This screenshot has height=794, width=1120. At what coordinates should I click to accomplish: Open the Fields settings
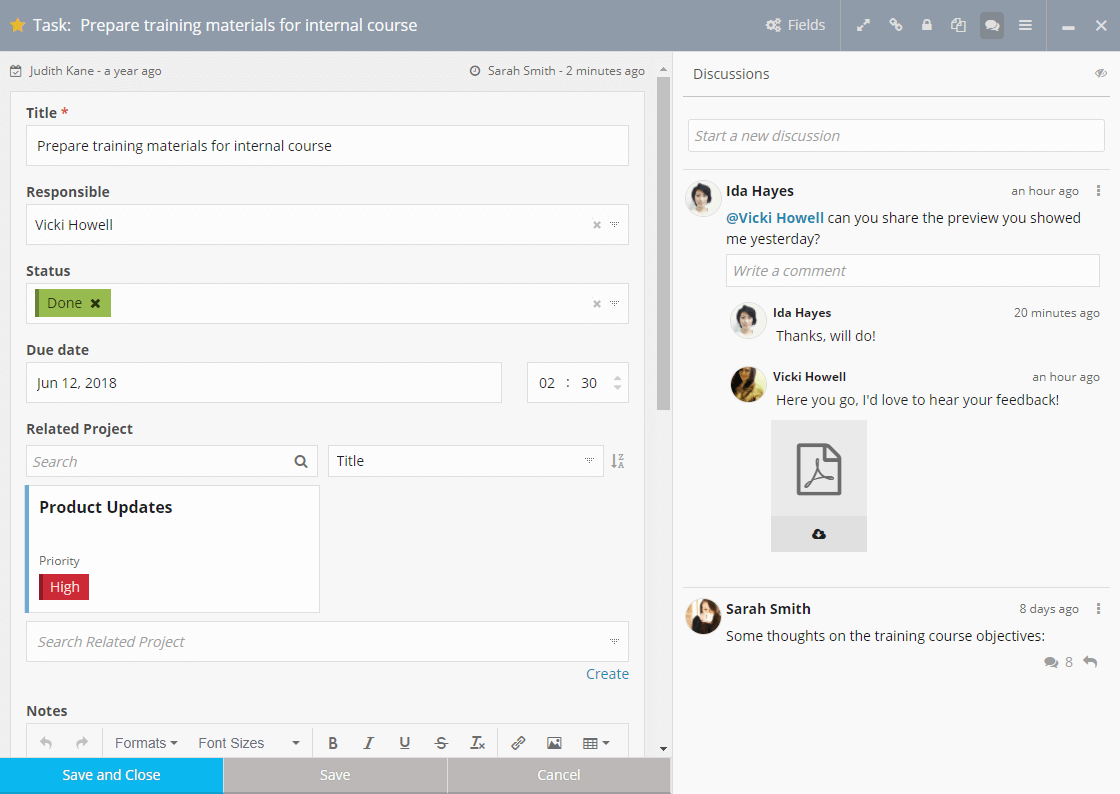pos(795,25)
